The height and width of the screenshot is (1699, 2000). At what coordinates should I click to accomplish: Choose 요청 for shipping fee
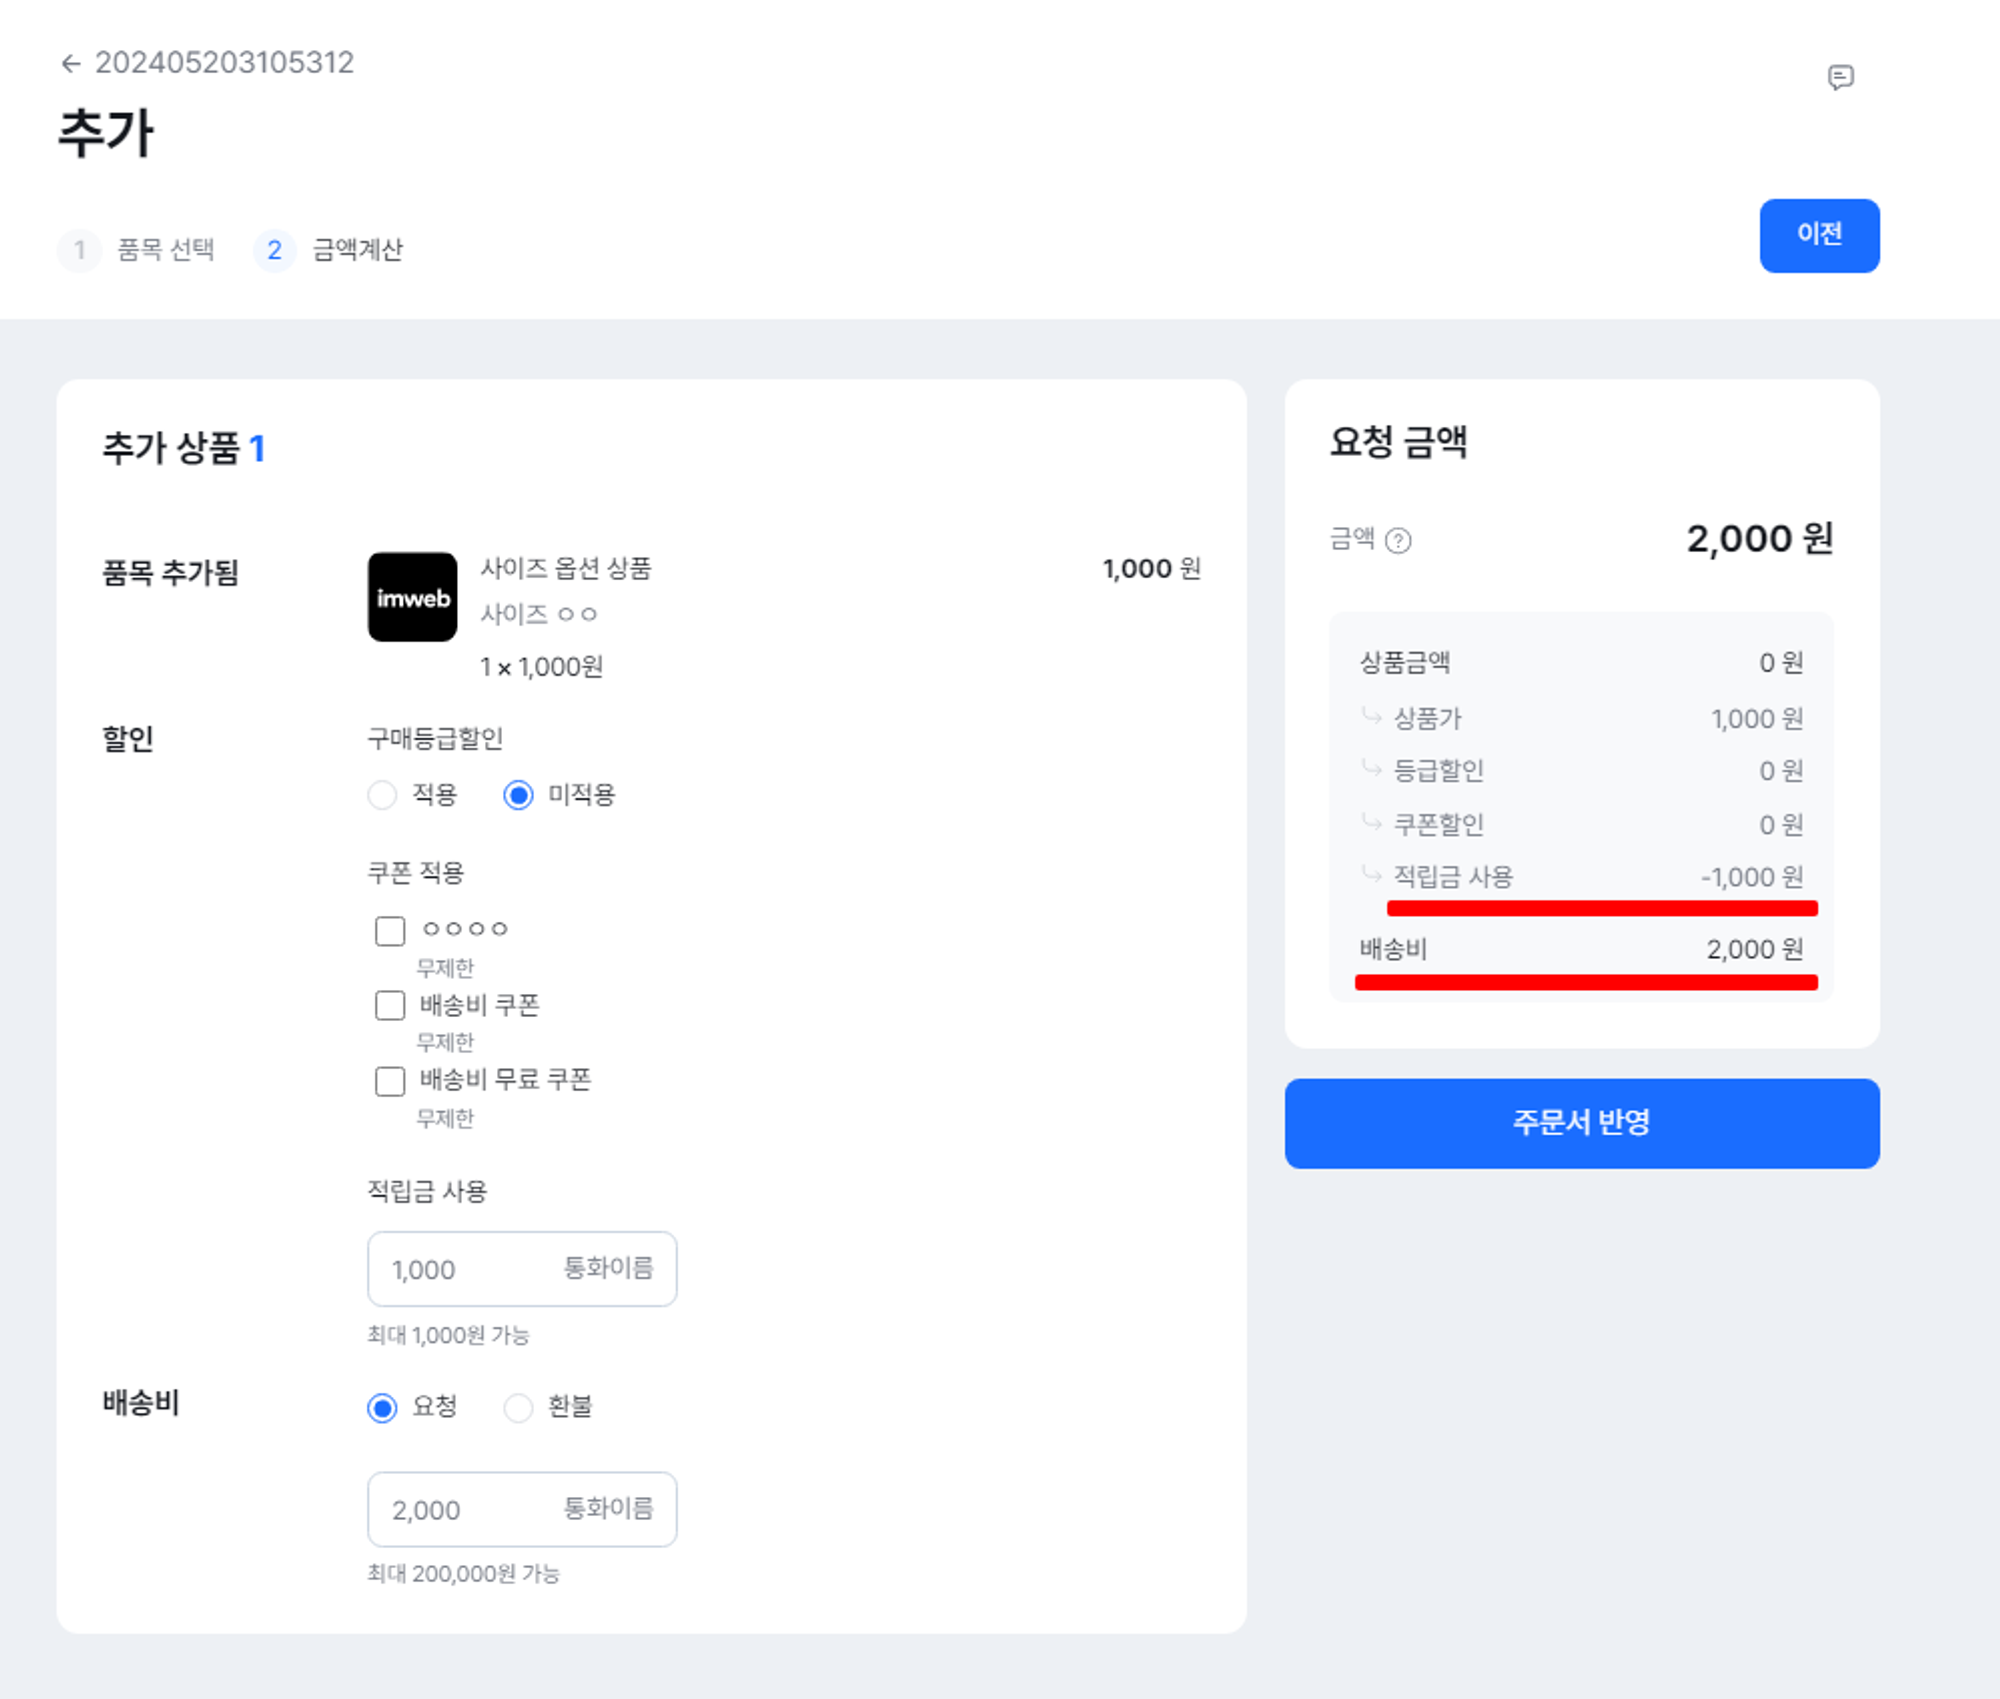click(x=382, y=1408)
